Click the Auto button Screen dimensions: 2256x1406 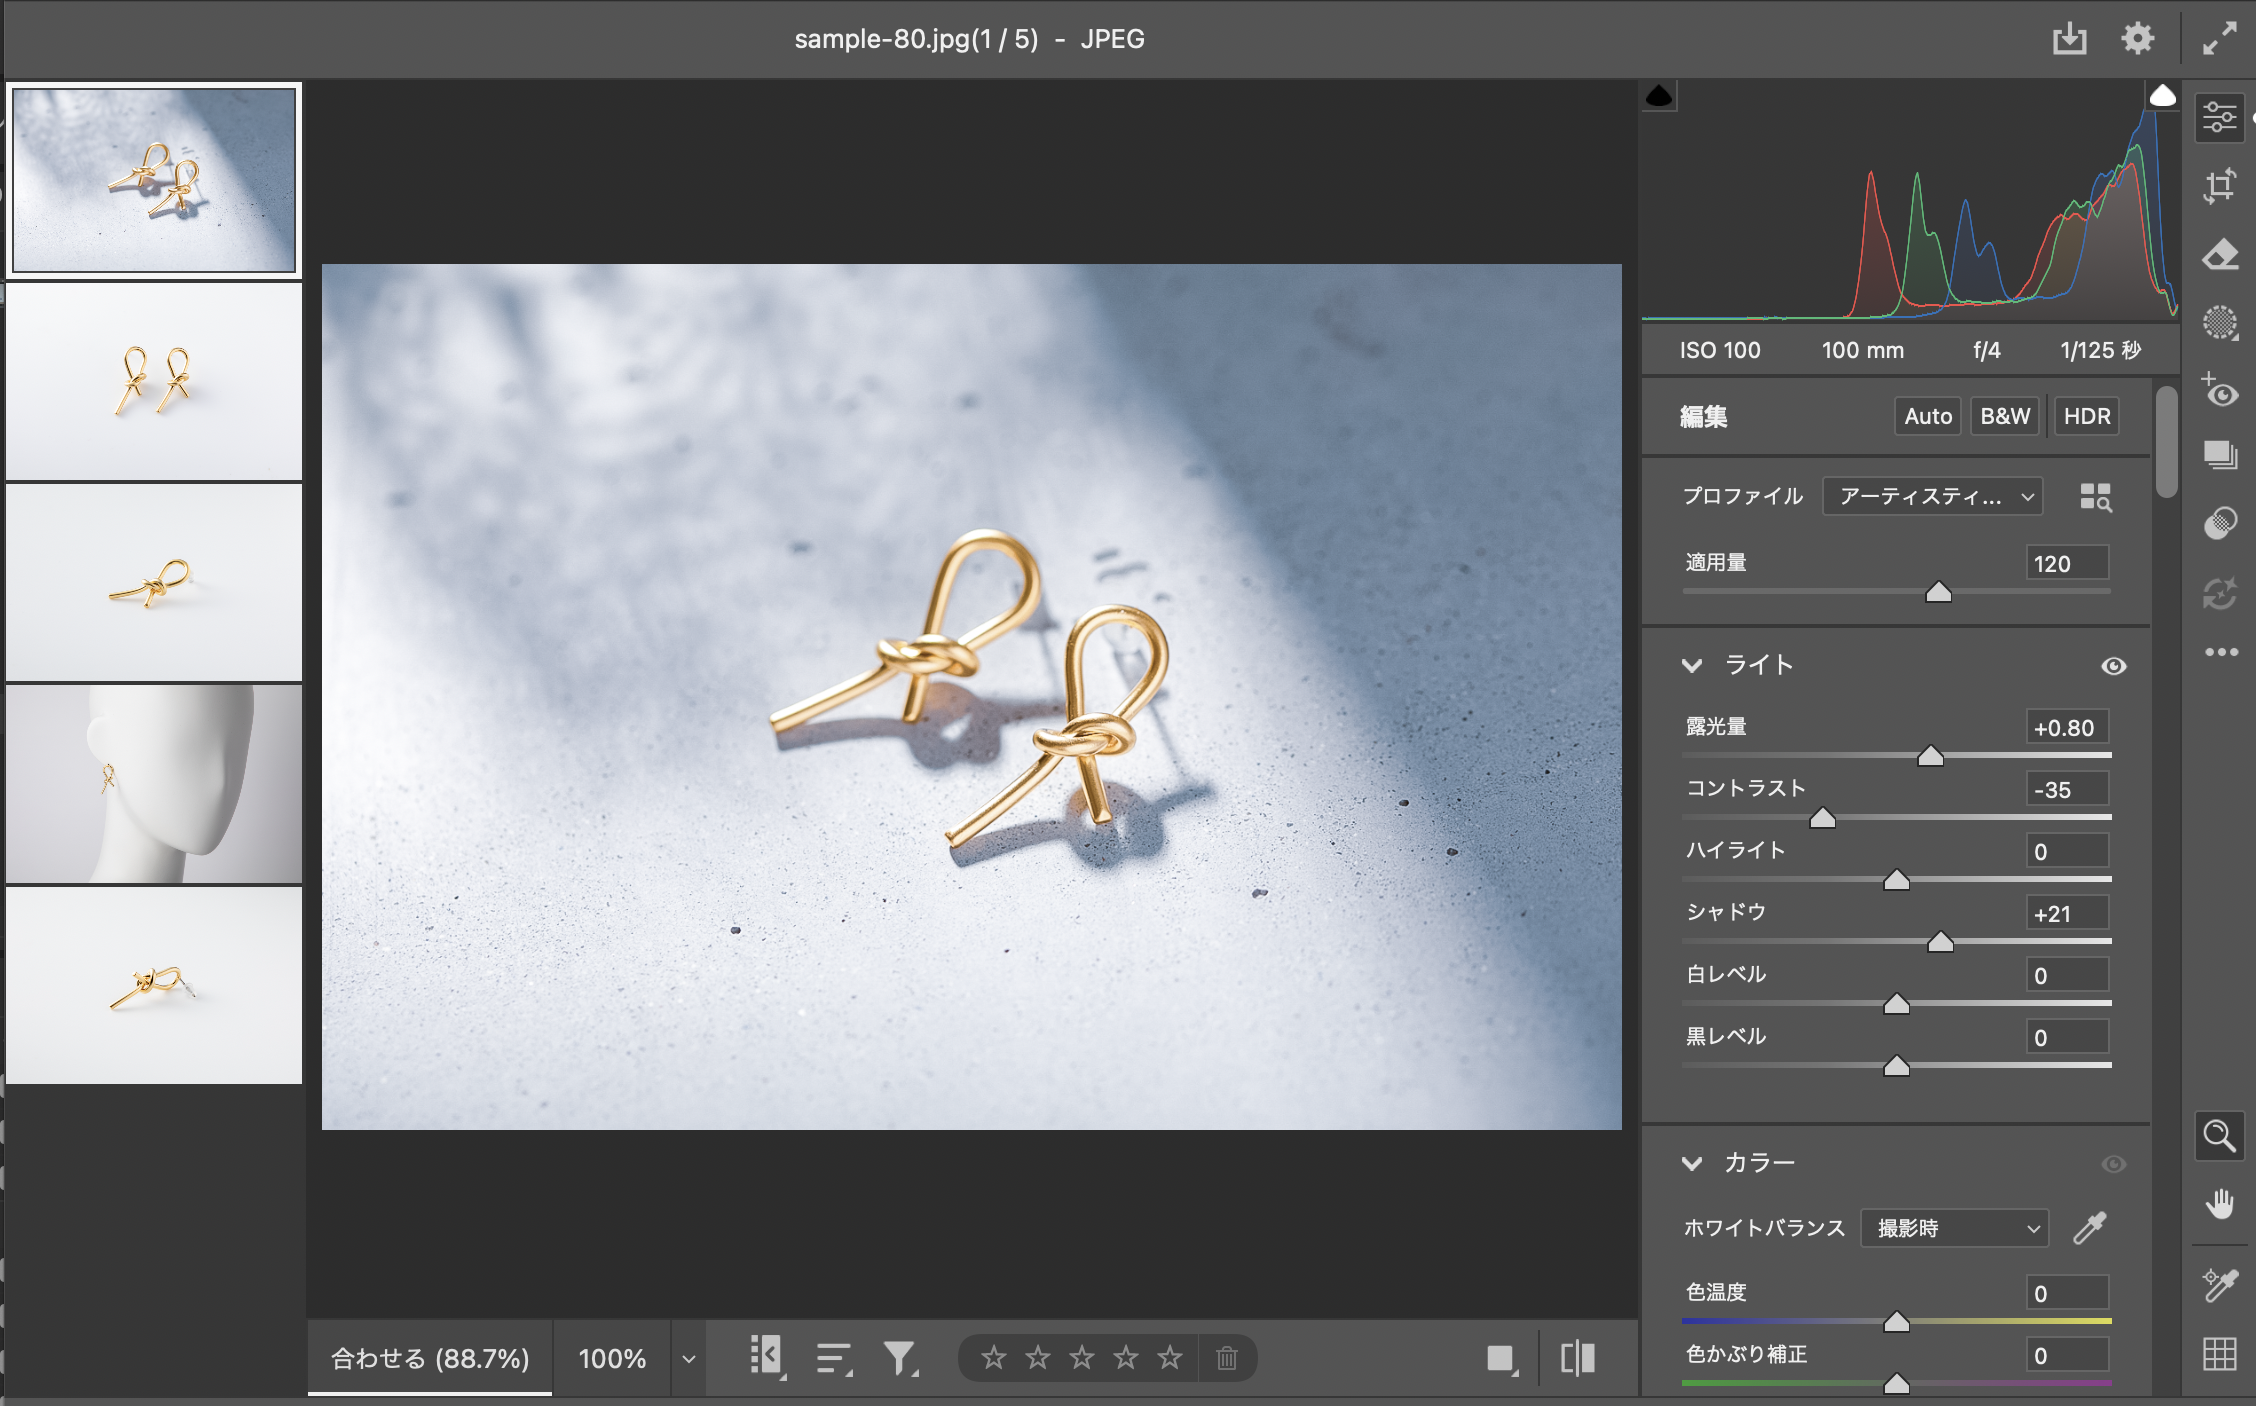click(1927, 416)
